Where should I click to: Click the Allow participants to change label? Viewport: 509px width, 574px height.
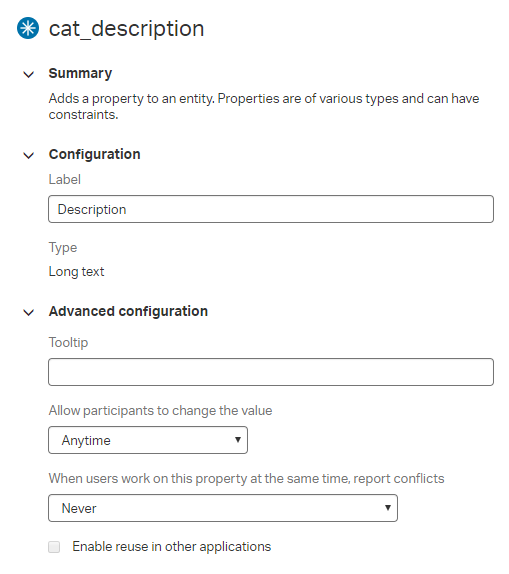[x=160, y=411]
